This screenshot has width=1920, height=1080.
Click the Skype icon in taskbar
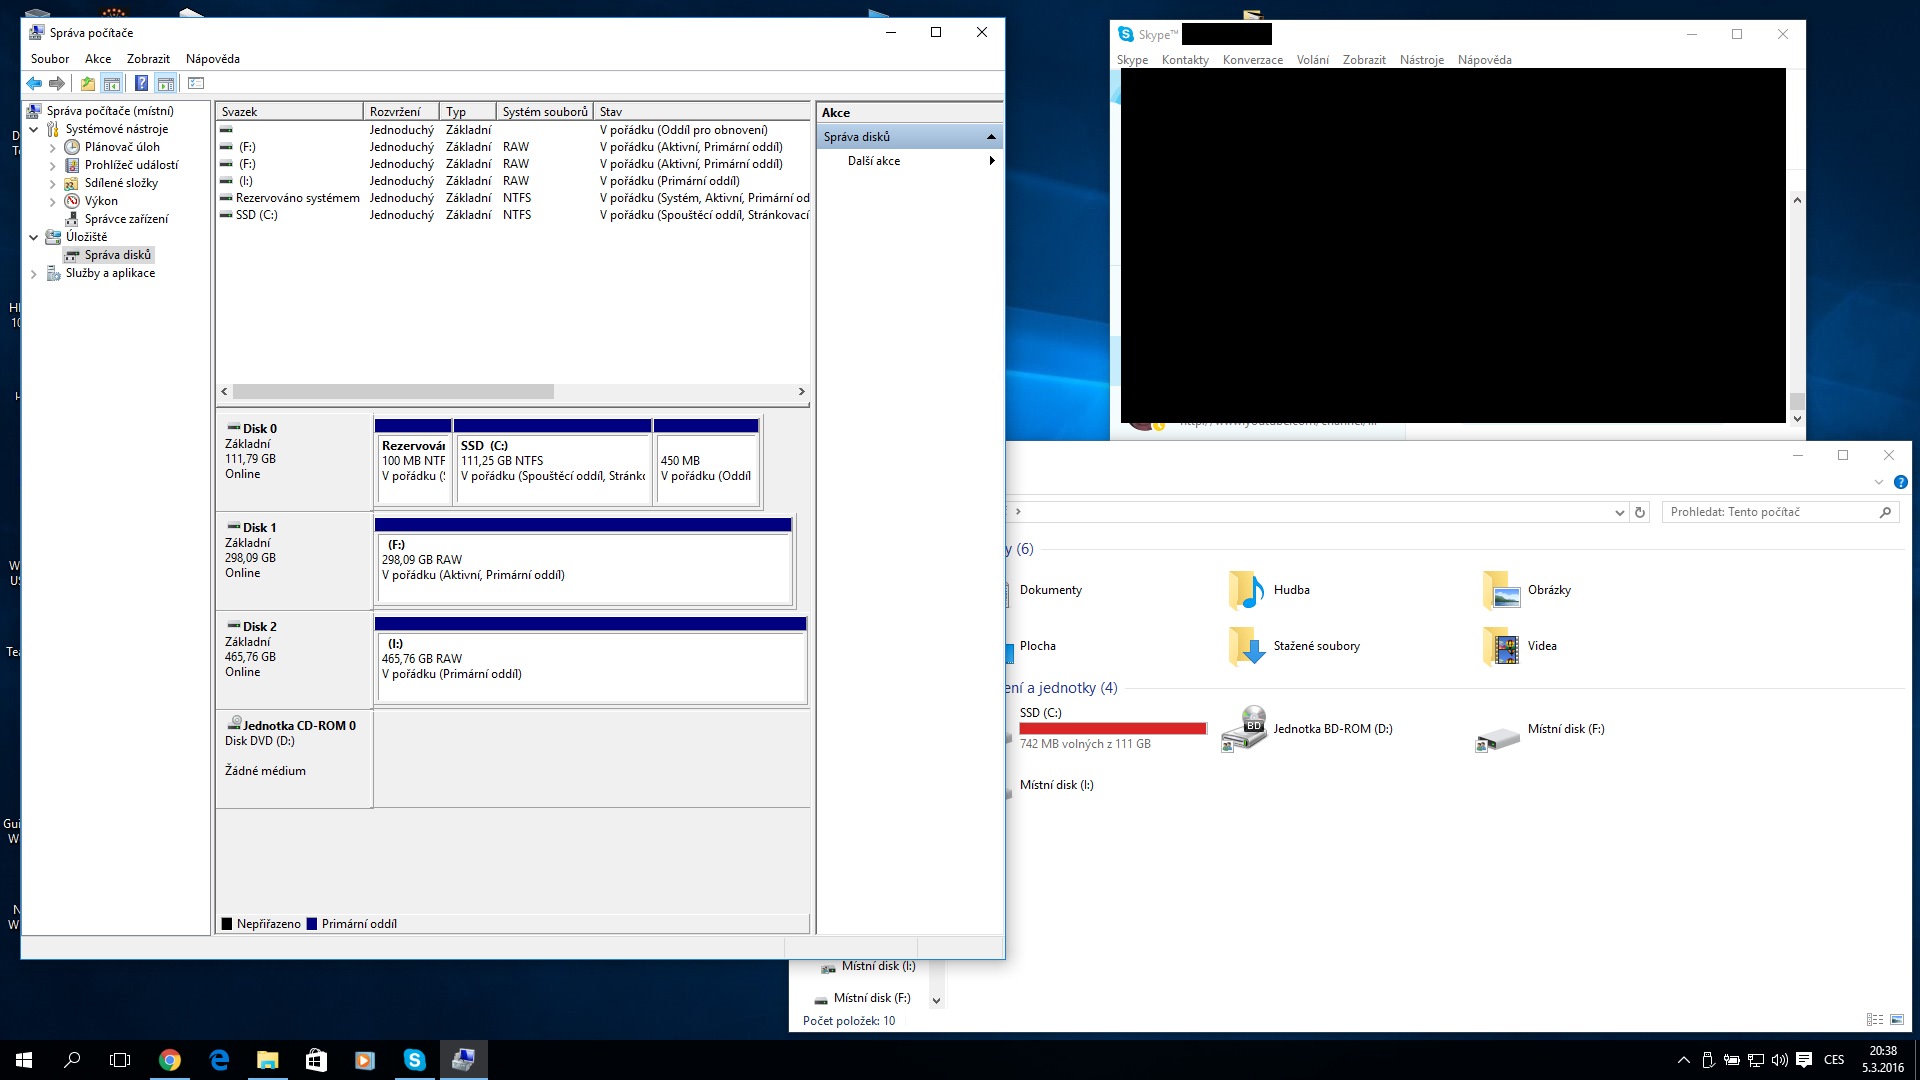414,1060
